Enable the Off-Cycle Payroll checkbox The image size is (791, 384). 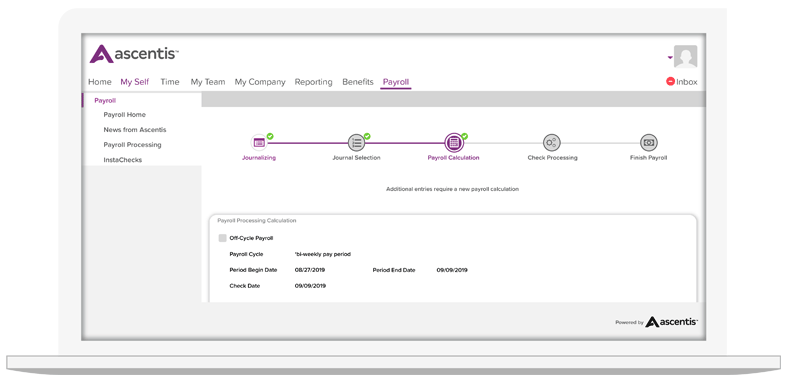click(x=222, y=238)
